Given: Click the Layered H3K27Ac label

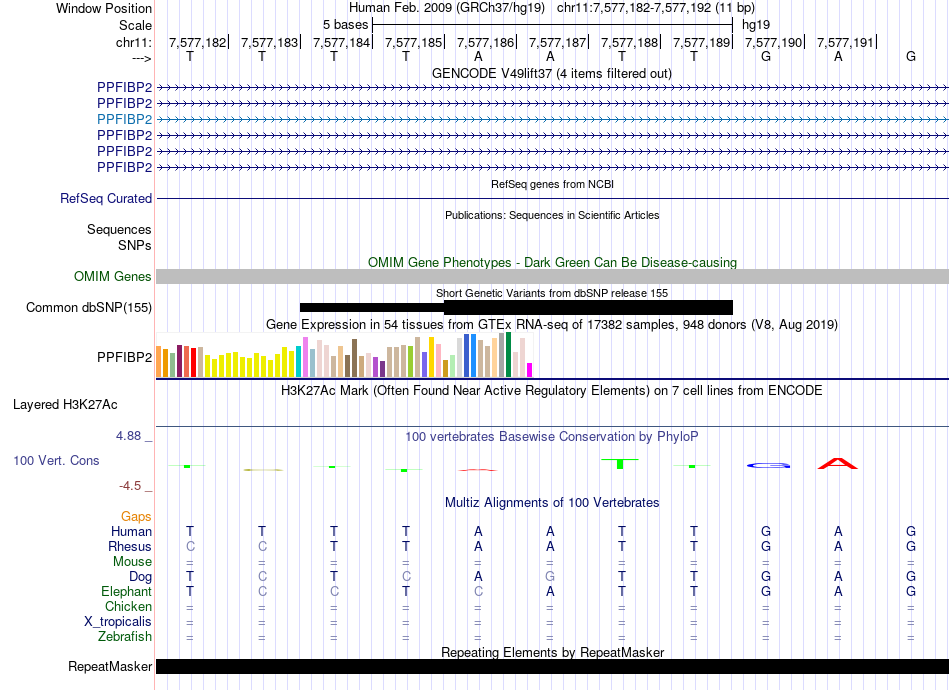Looking at the screenshot, I should pyautogui.click(x=65, y=405).
